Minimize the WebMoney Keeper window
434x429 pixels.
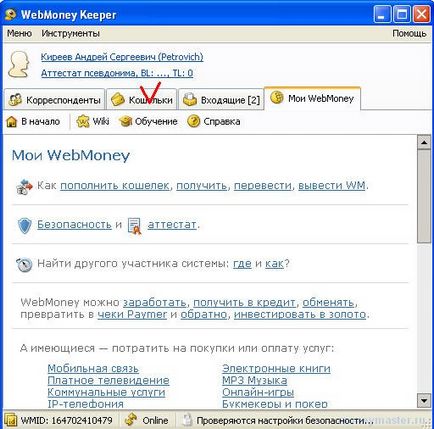(x=382, y=15)
